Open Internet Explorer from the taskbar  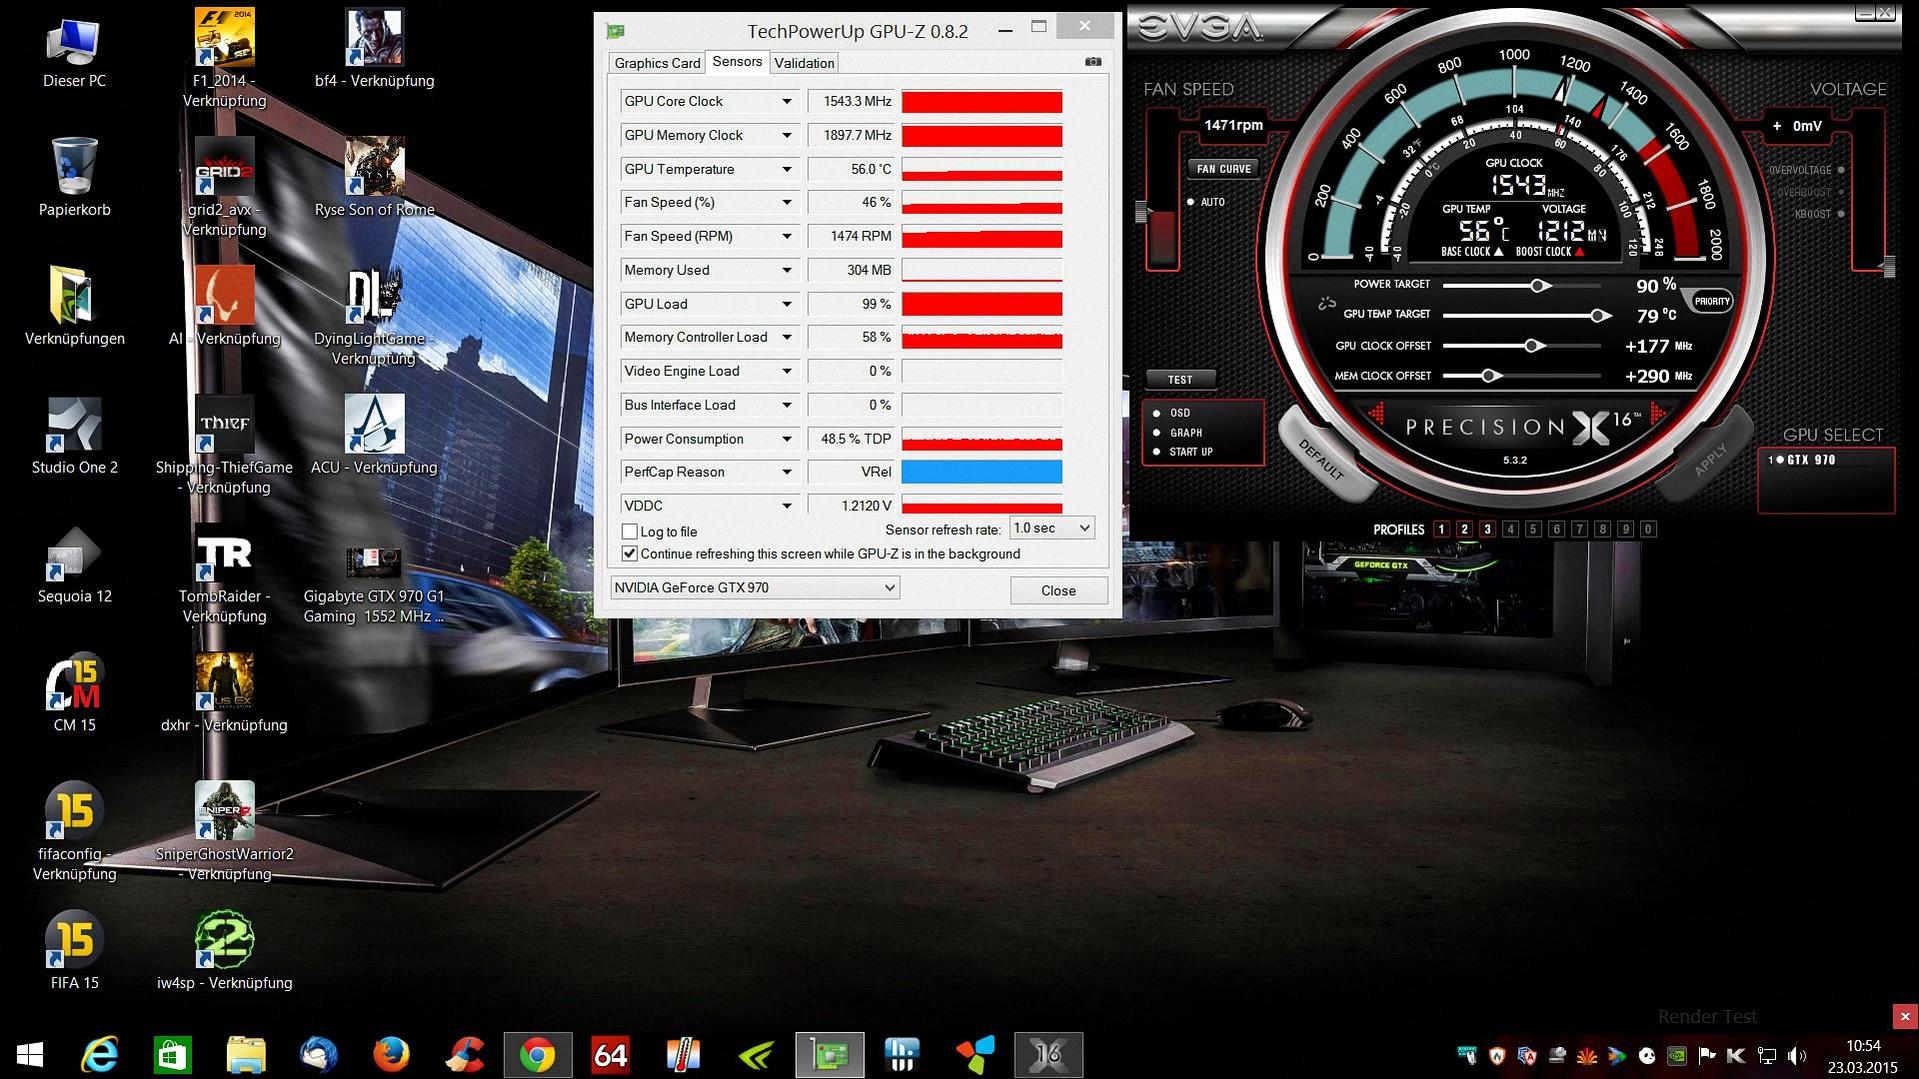99,1055
